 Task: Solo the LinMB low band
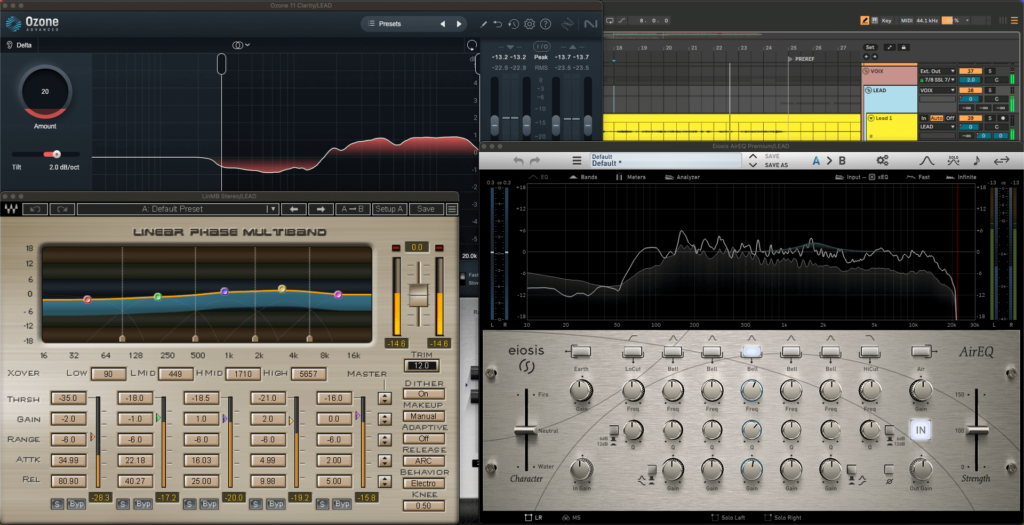tap(57, 503)
